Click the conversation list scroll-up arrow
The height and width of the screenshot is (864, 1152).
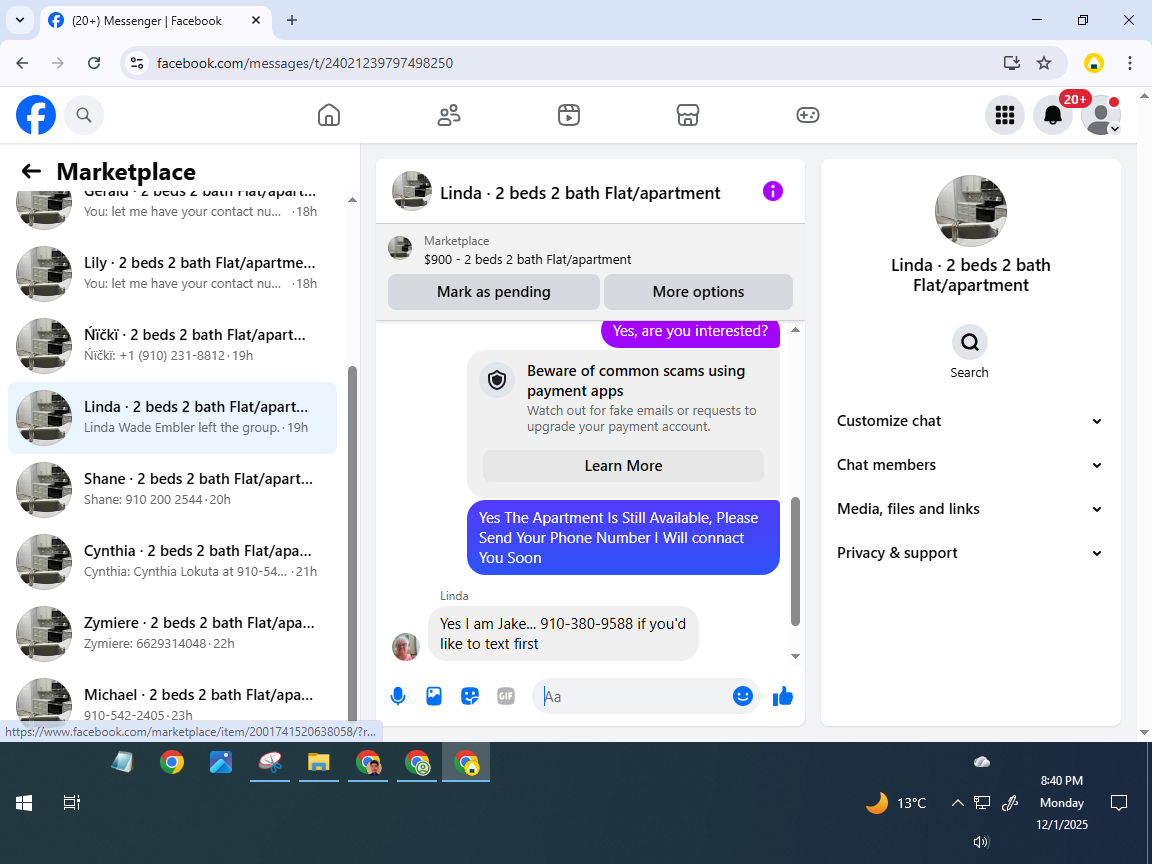coord(352,200)
